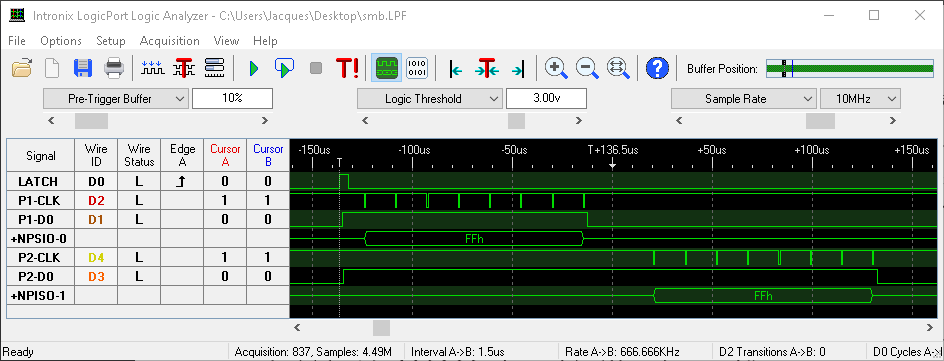Screen dimensions: 944x361
Task: Click the T trigger marker on timeline
Action: [x=340, y=162]
